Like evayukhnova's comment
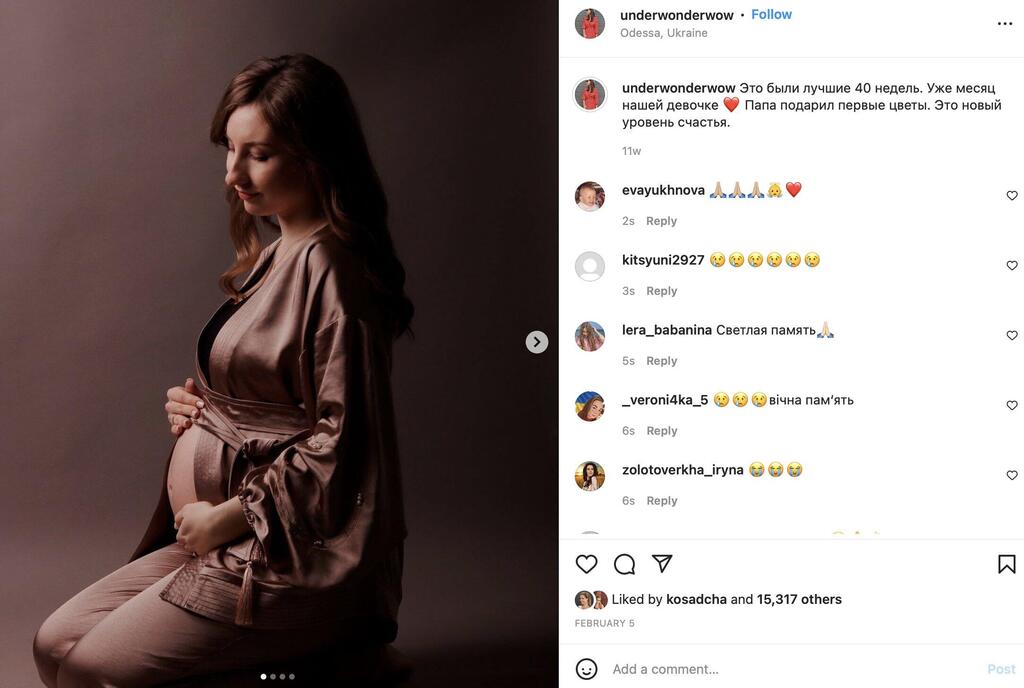The image size is (1024, 688). 1012,195
